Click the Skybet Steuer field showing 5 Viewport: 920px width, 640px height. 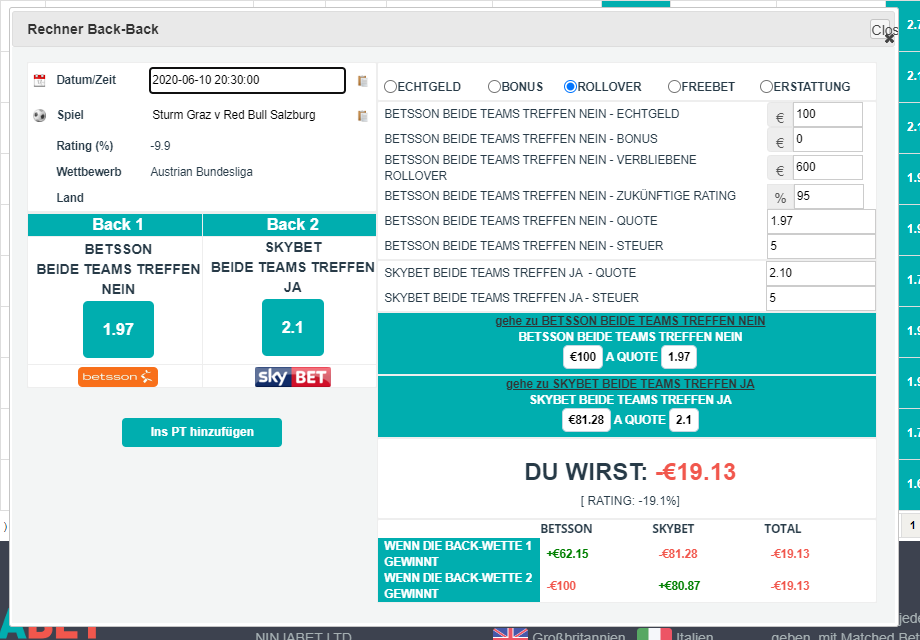point(821,298)
